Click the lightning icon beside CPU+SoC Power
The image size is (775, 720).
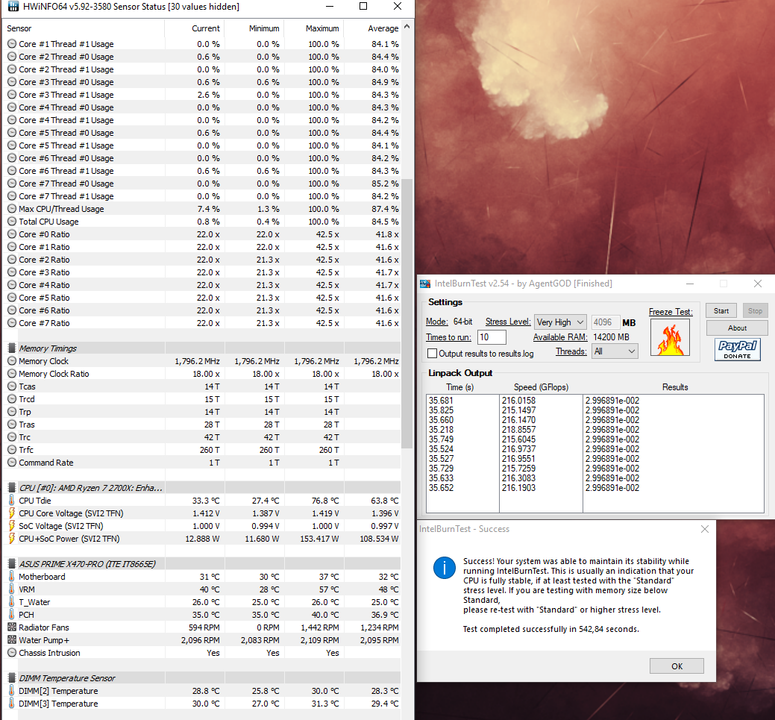point(12,538)
